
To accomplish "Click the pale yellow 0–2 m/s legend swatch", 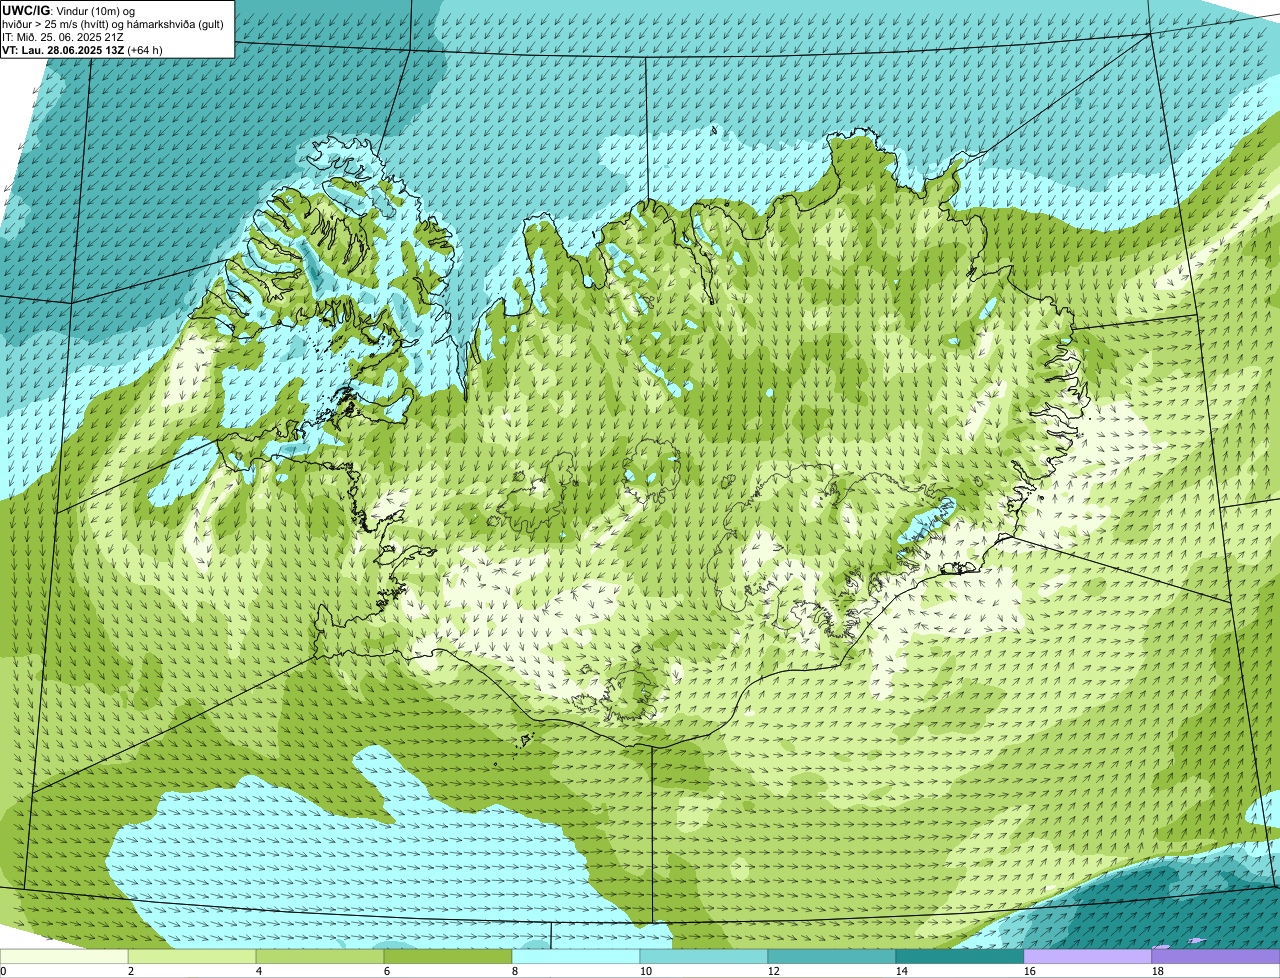I will 64,957.
